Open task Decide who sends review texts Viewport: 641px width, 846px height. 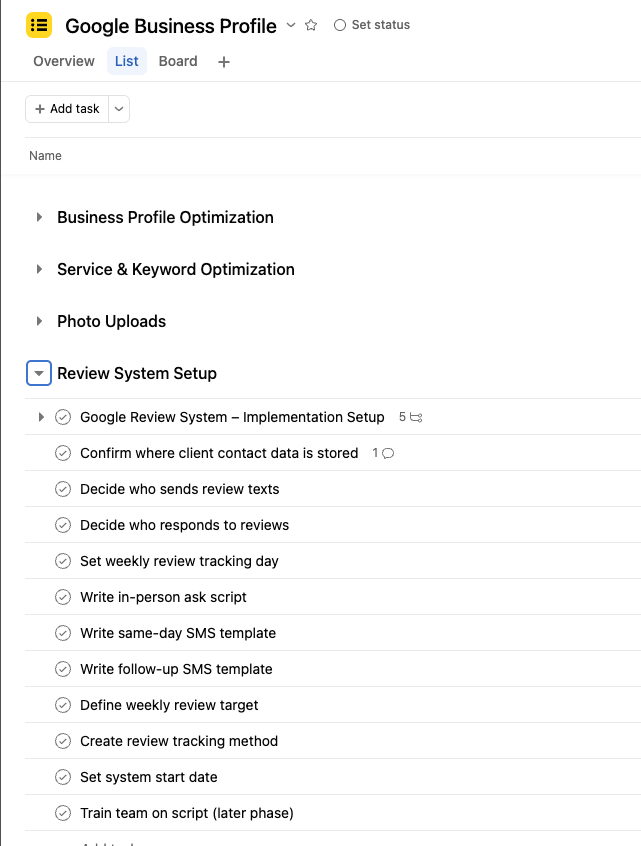tap(180, 489)
